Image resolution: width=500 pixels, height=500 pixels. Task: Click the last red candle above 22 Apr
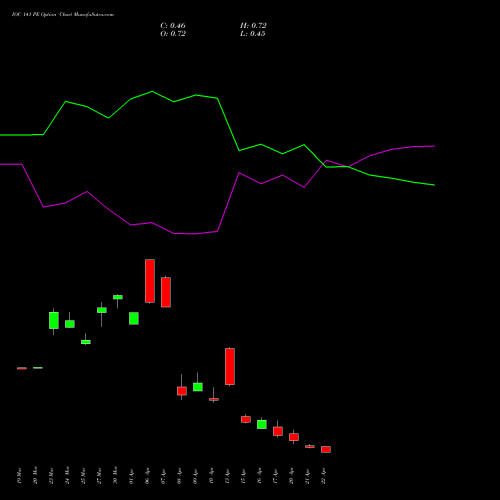[326, 449]
